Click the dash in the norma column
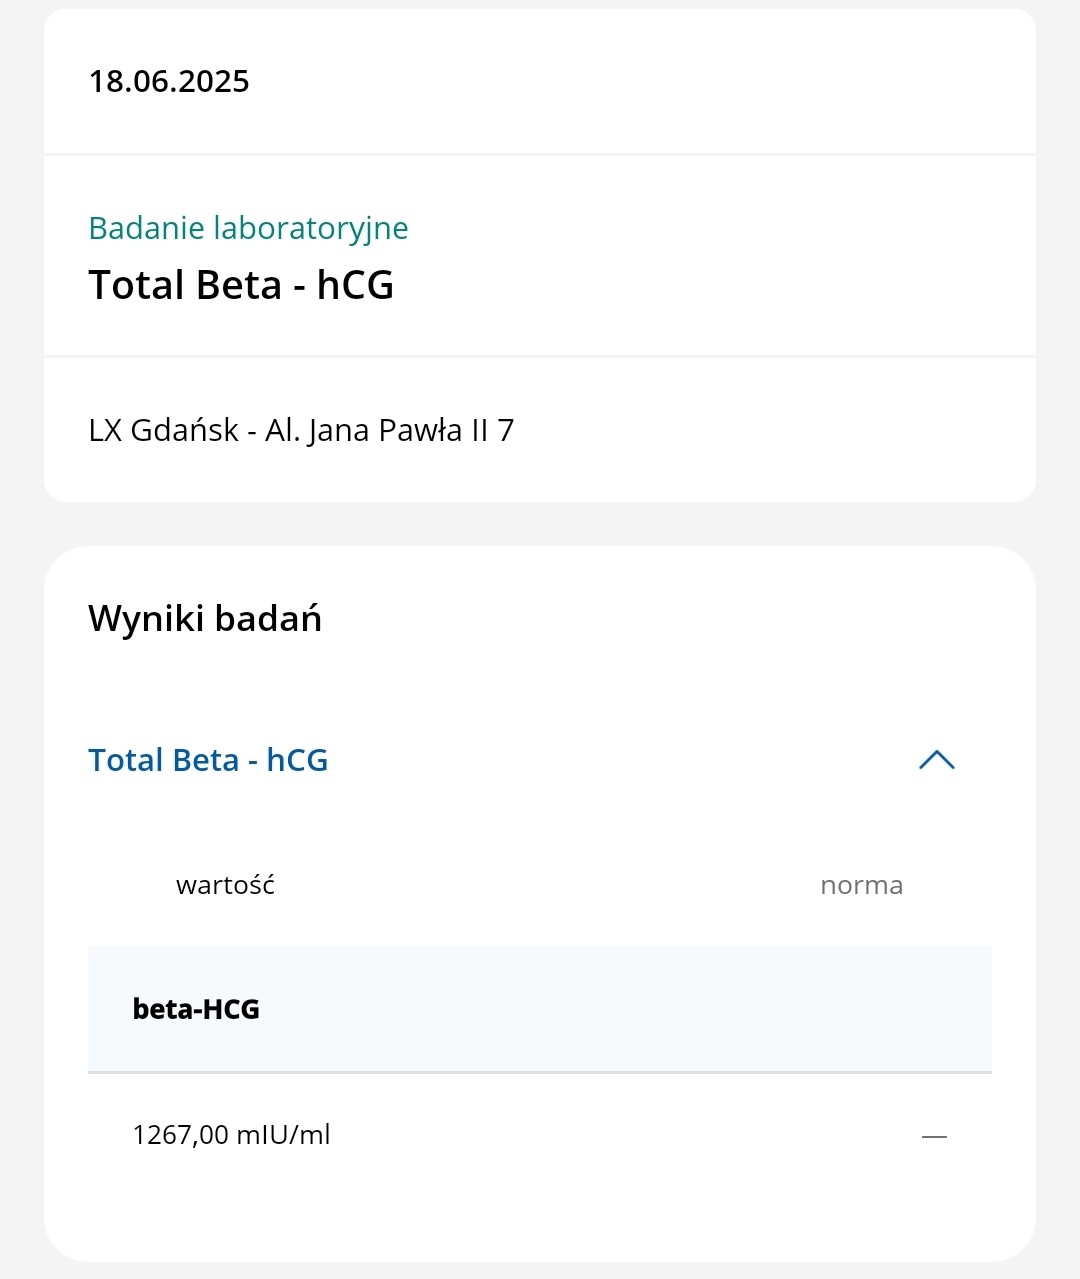Screen dimensions: 1080x1279 click(934, 1136)
